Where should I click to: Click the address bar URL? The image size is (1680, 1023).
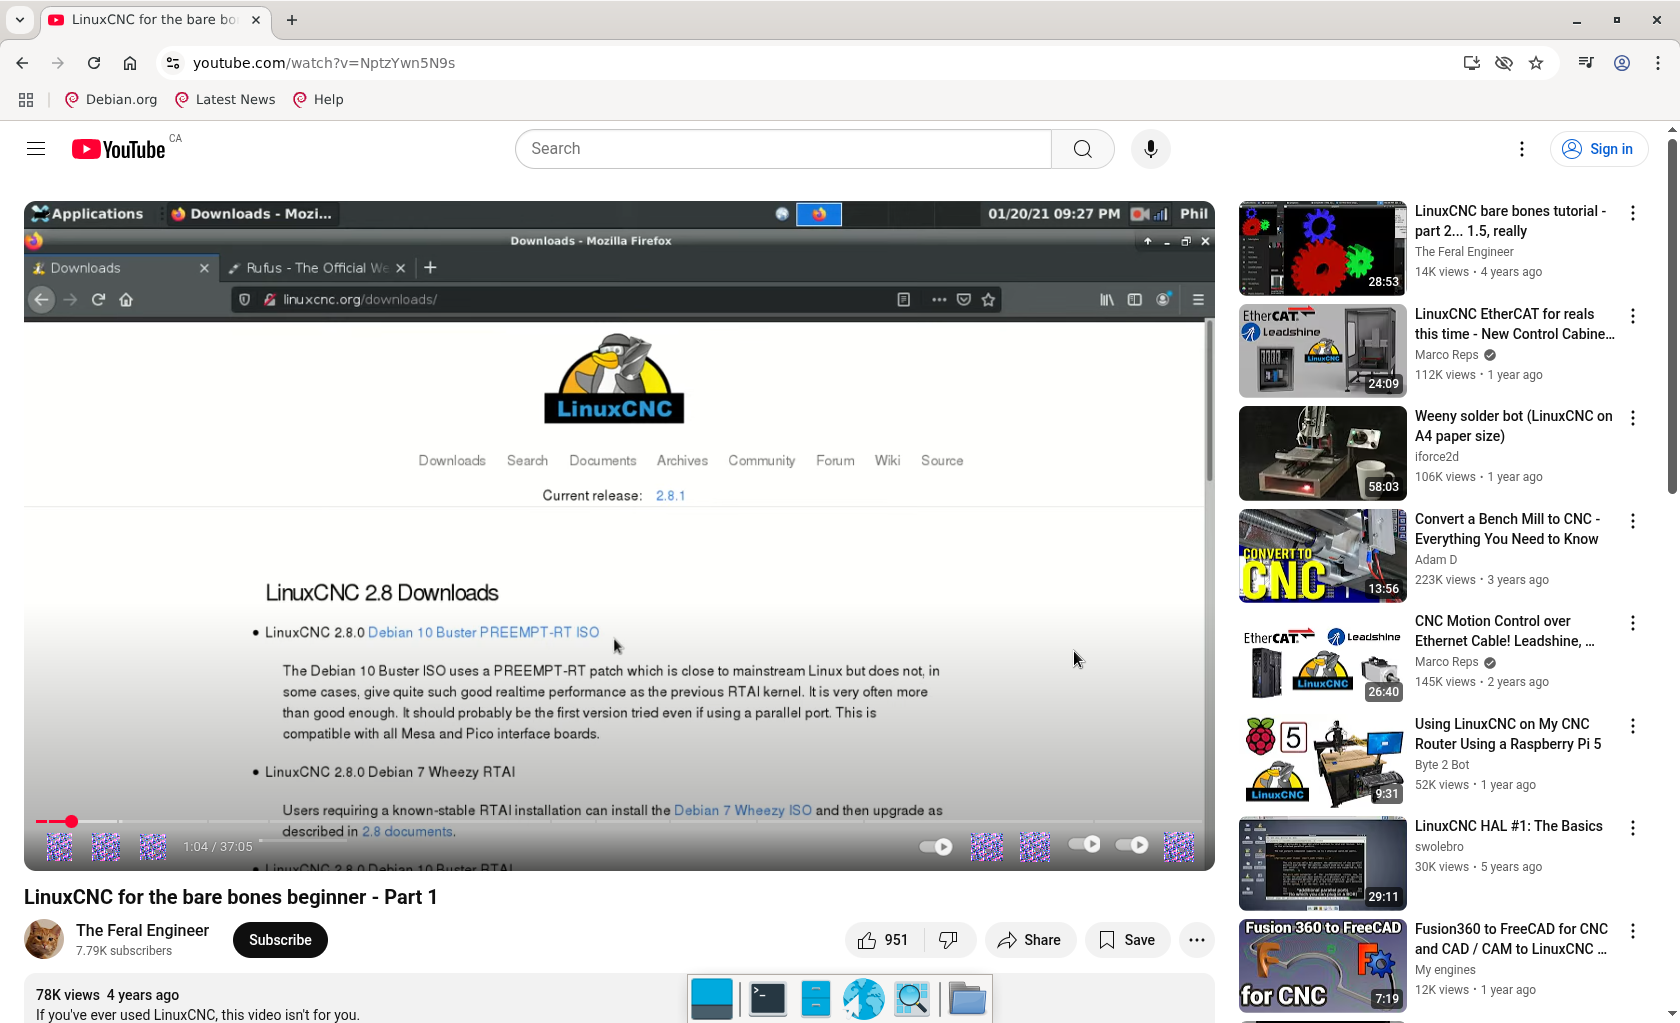tap(324, 63)
